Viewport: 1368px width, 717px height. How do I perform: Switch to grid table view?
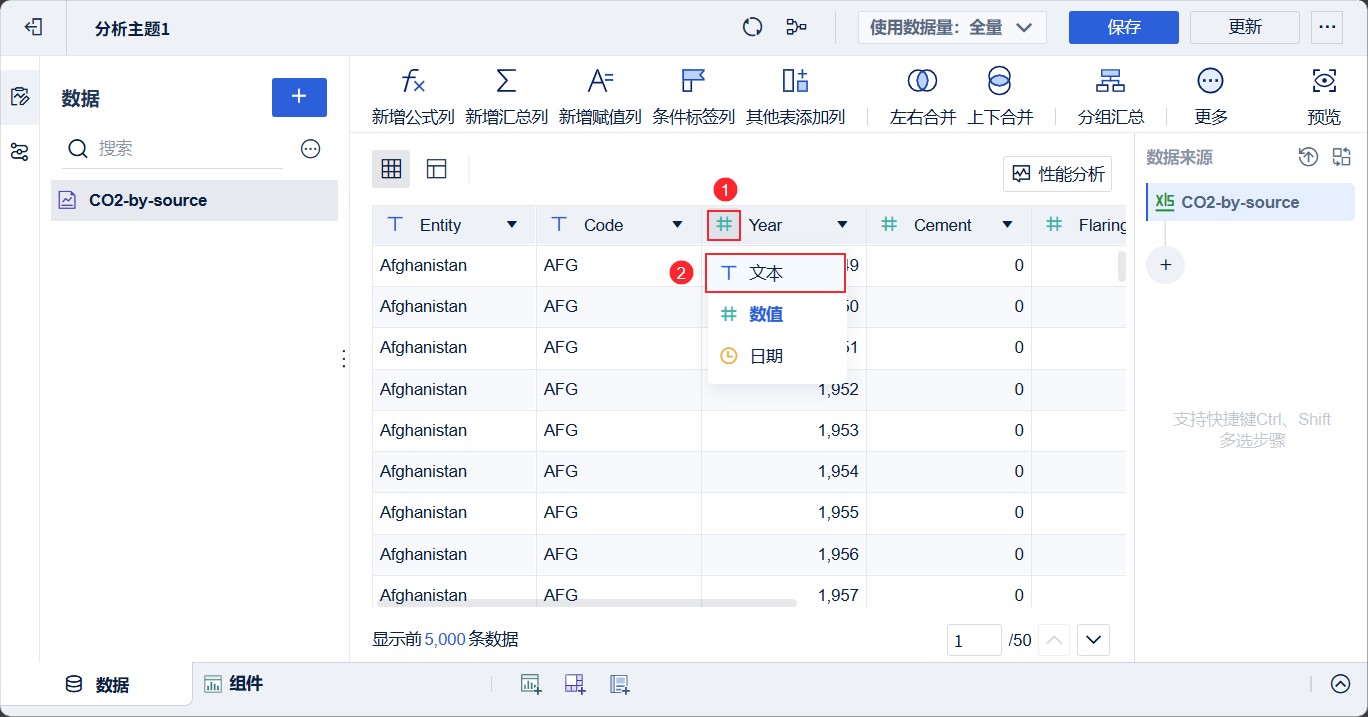click(x=391, y=169)
